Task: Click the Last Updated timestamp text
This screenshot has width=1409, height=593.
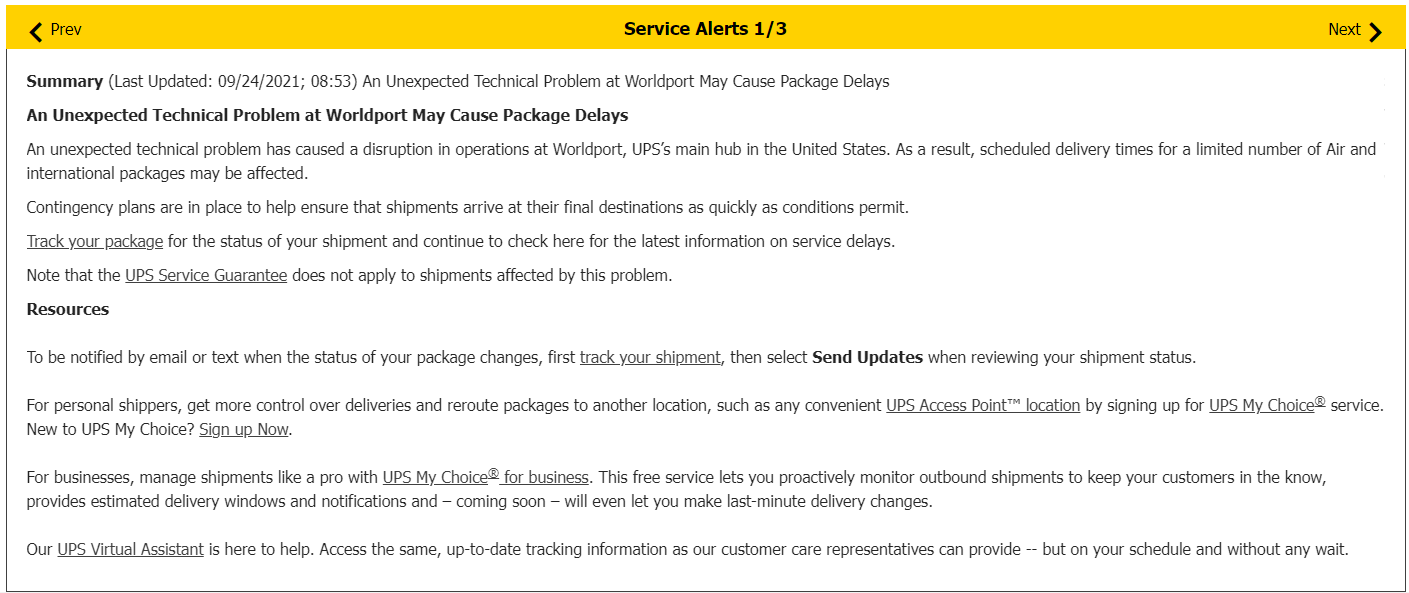Action: pos(232,81)
